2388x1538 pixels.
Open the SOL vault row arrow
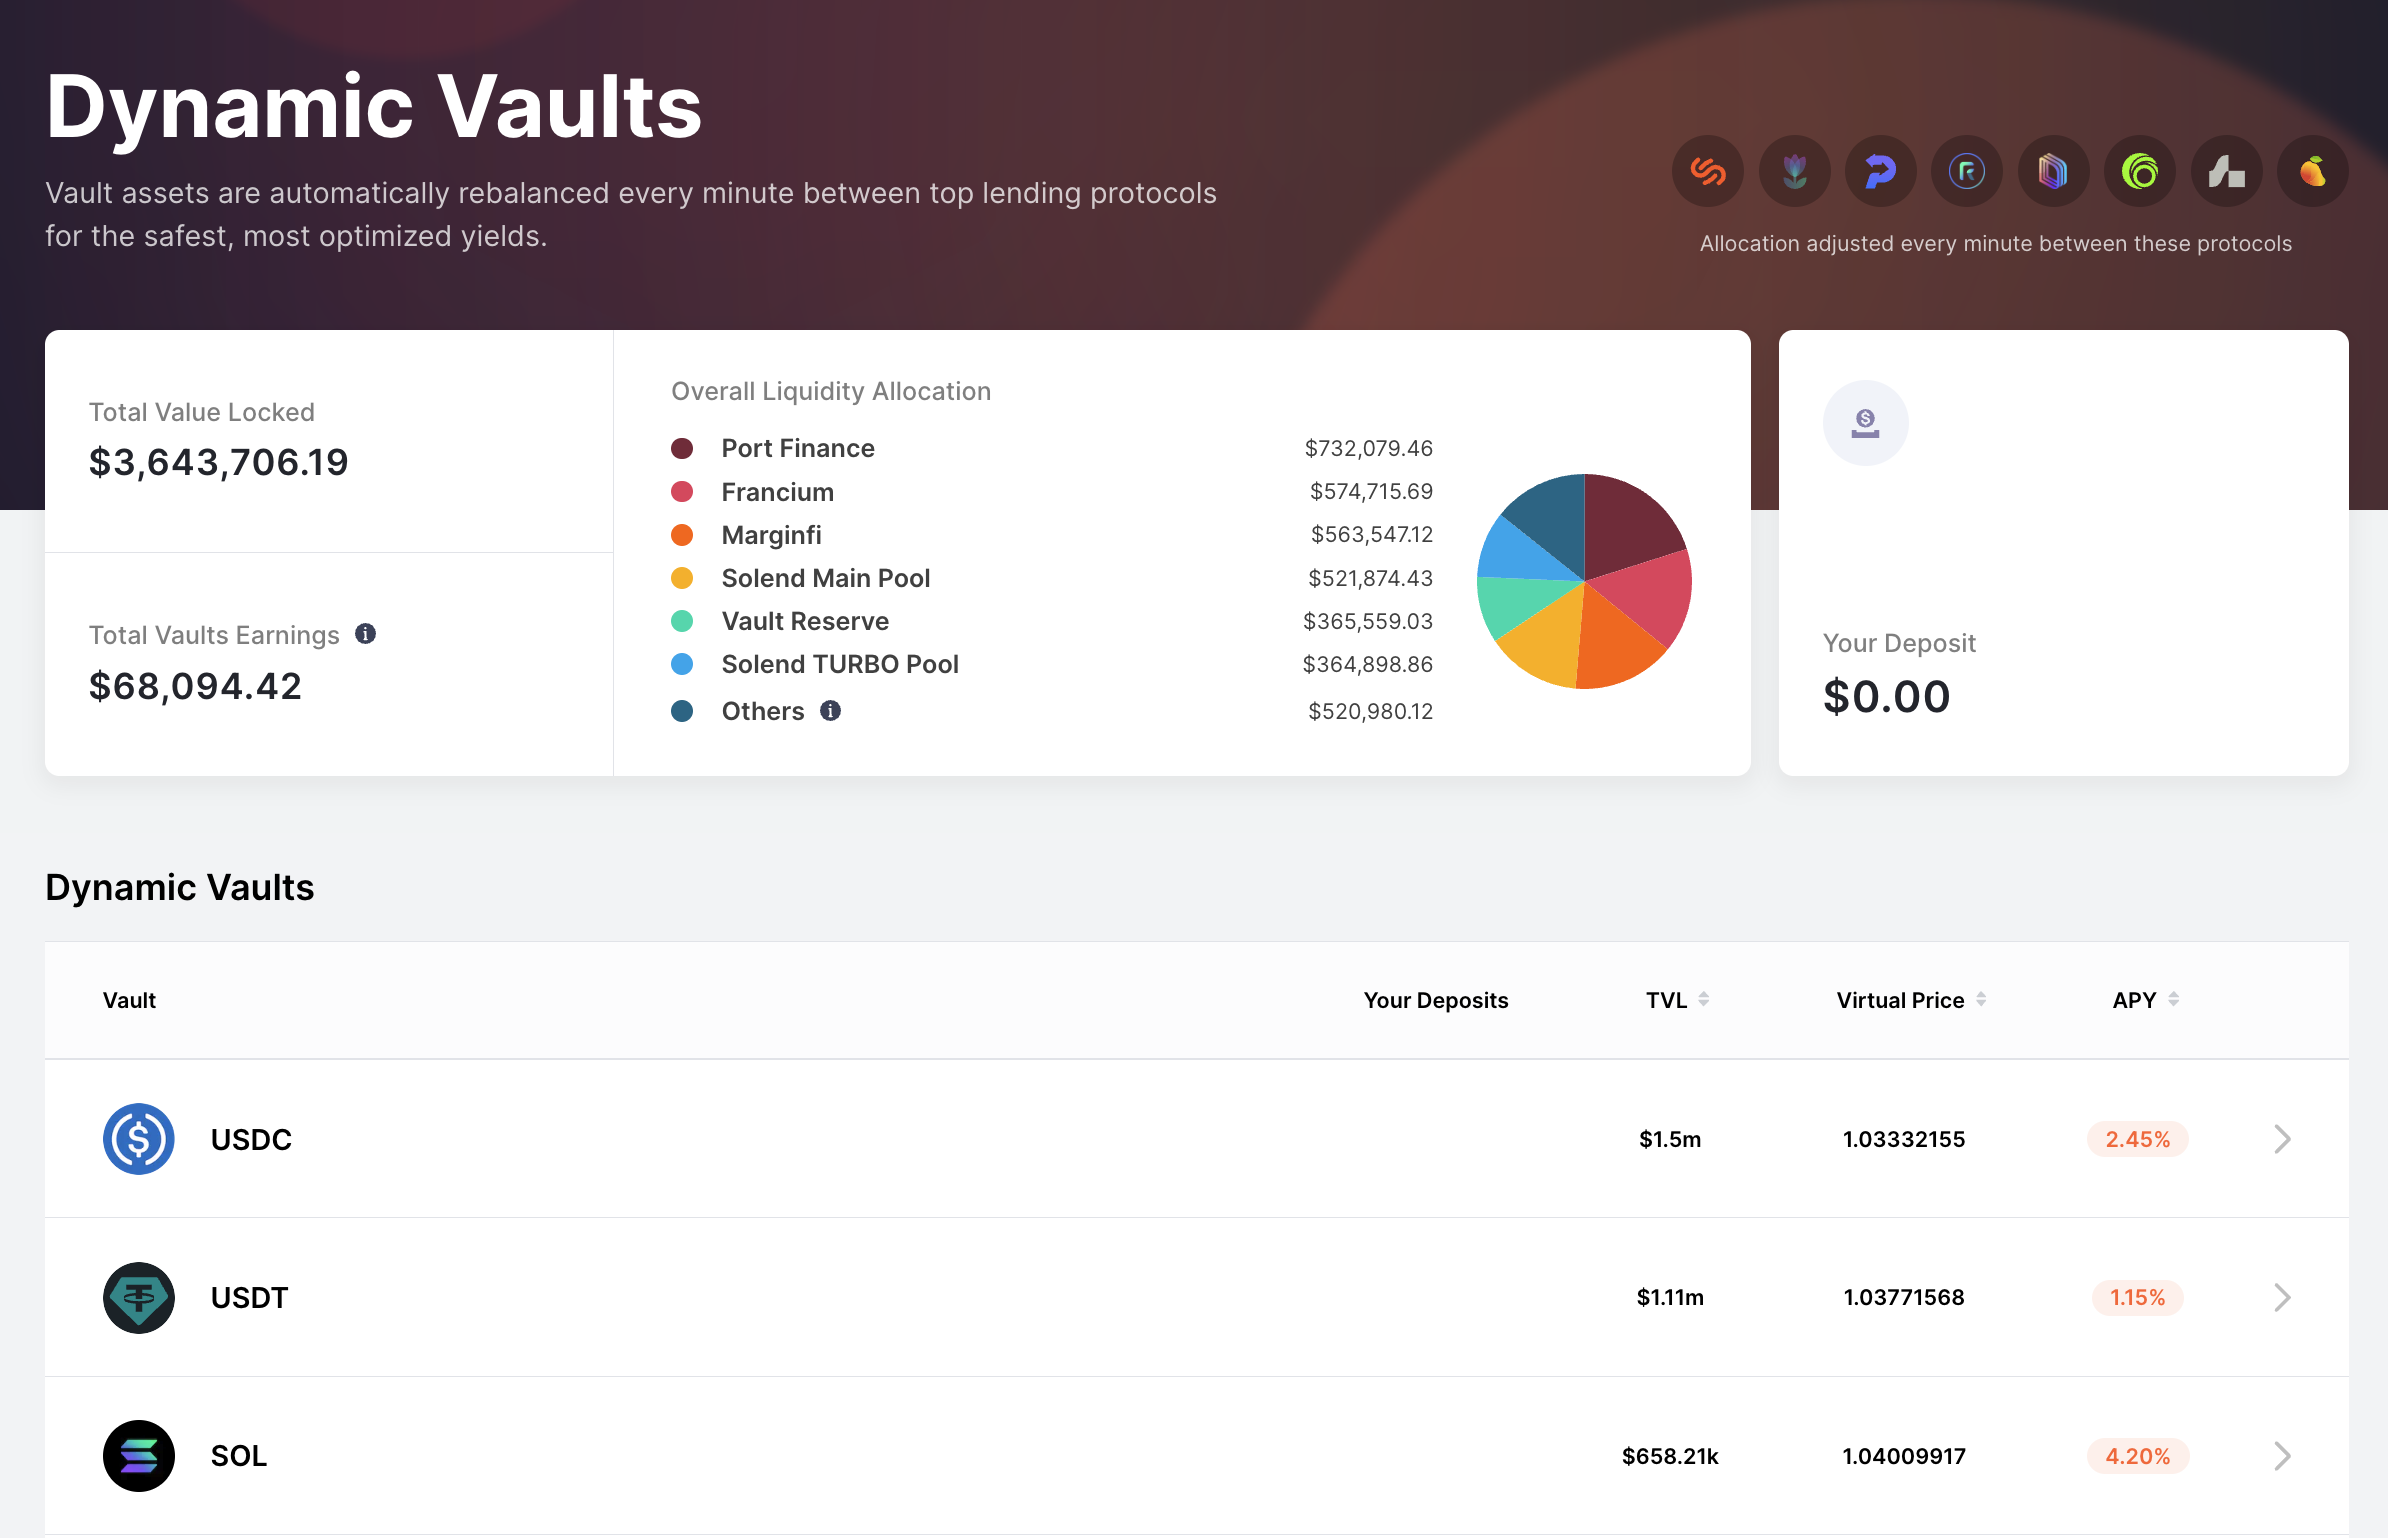click(x=2282, y=1456)
